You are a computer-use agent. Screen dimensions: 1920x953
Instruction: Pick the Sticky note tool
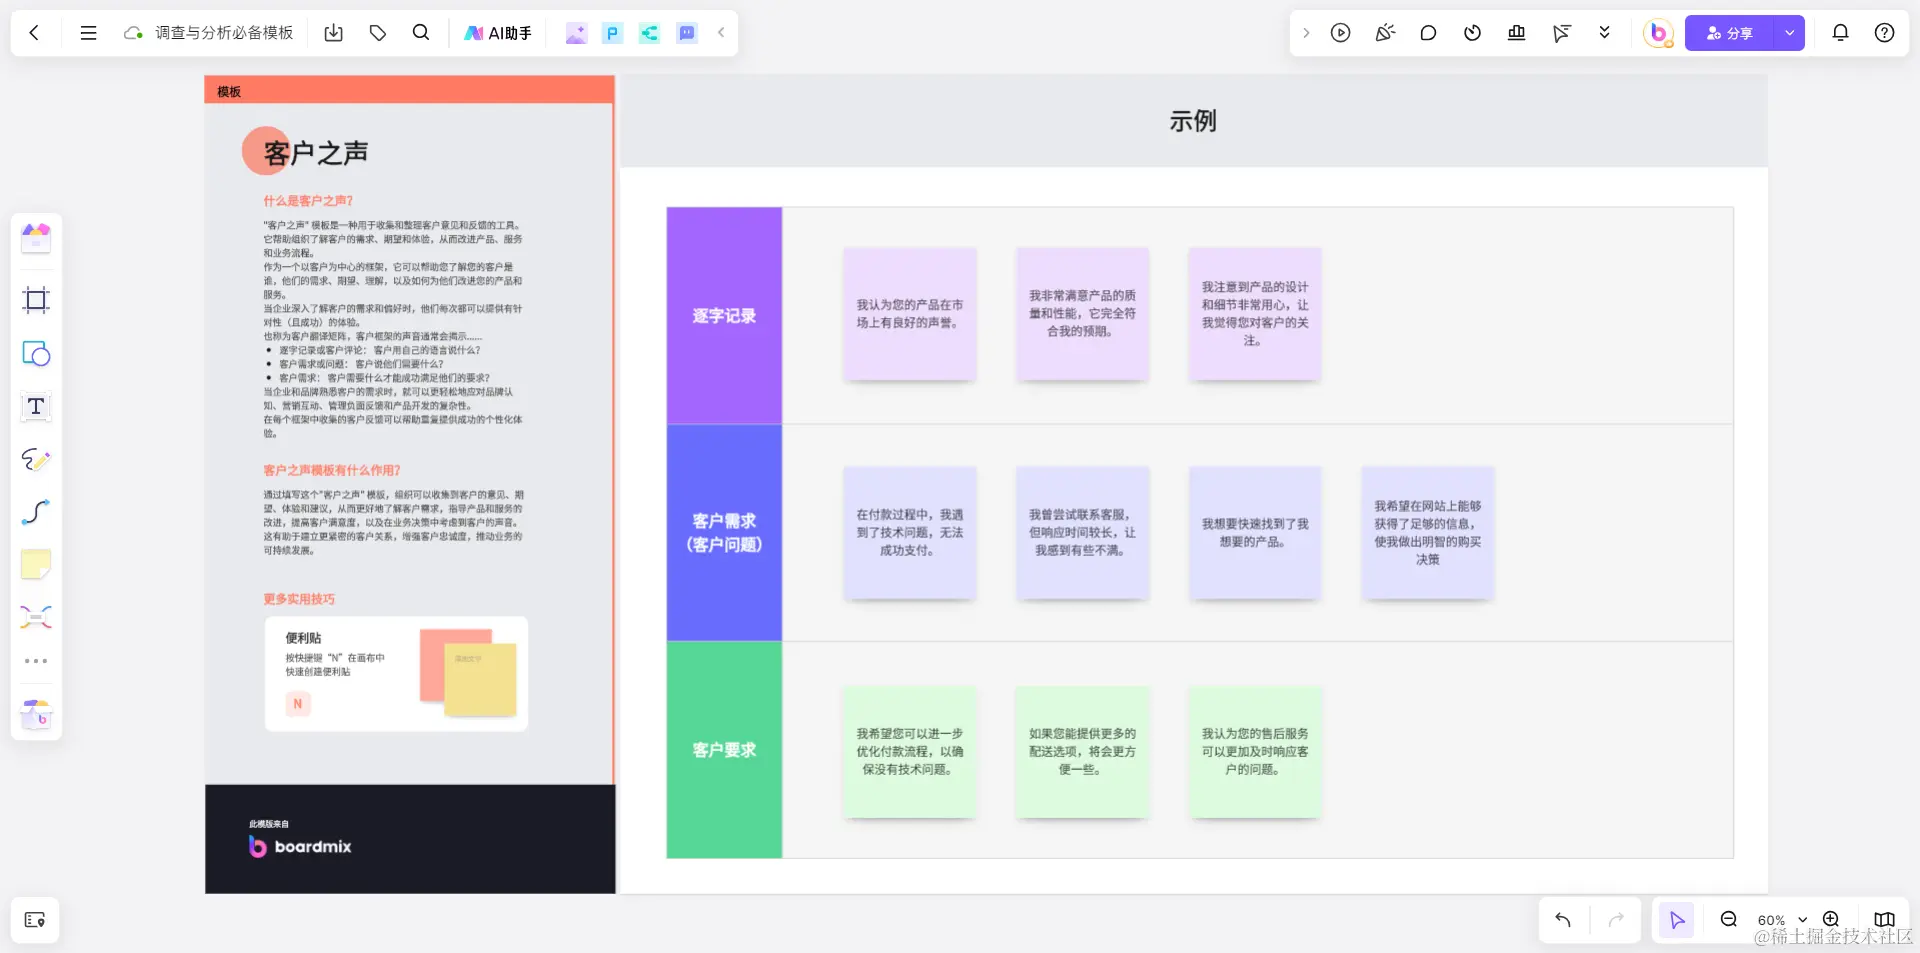[x=35, y=565]
